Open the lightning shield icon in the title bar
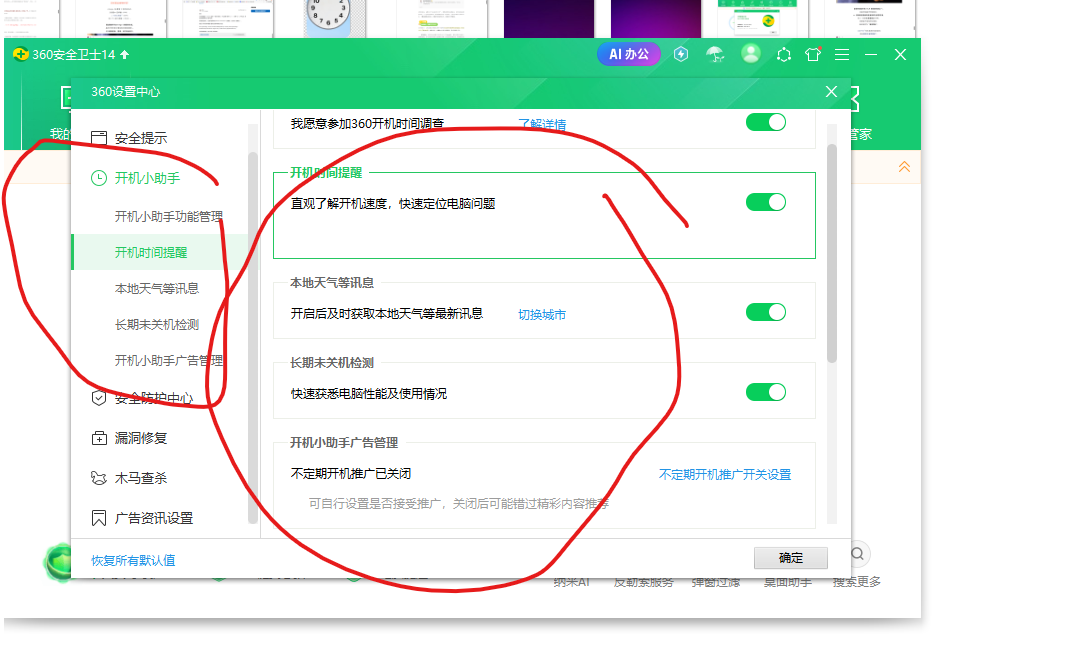The height and width of the screenshot is (656, 1078). [x=681, y=54]
